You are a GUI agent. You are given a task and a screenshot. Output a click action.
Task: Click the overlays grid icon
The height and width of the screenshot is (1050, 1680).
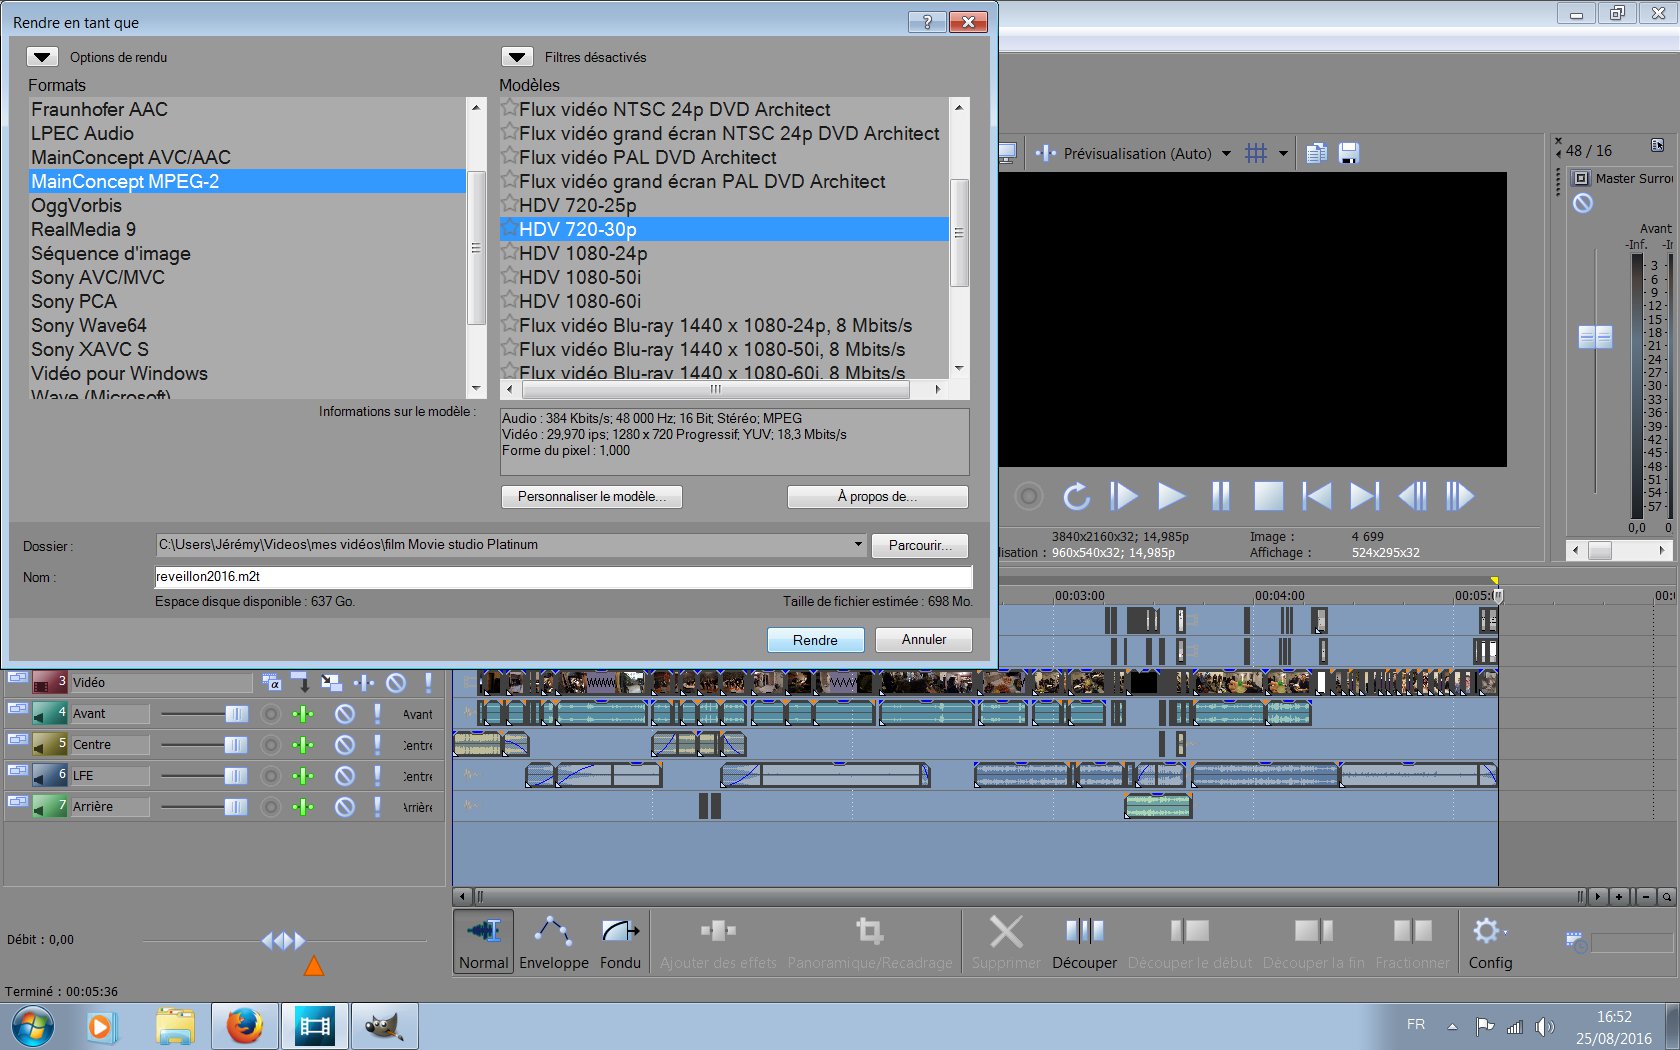(x=1256, y=153)
